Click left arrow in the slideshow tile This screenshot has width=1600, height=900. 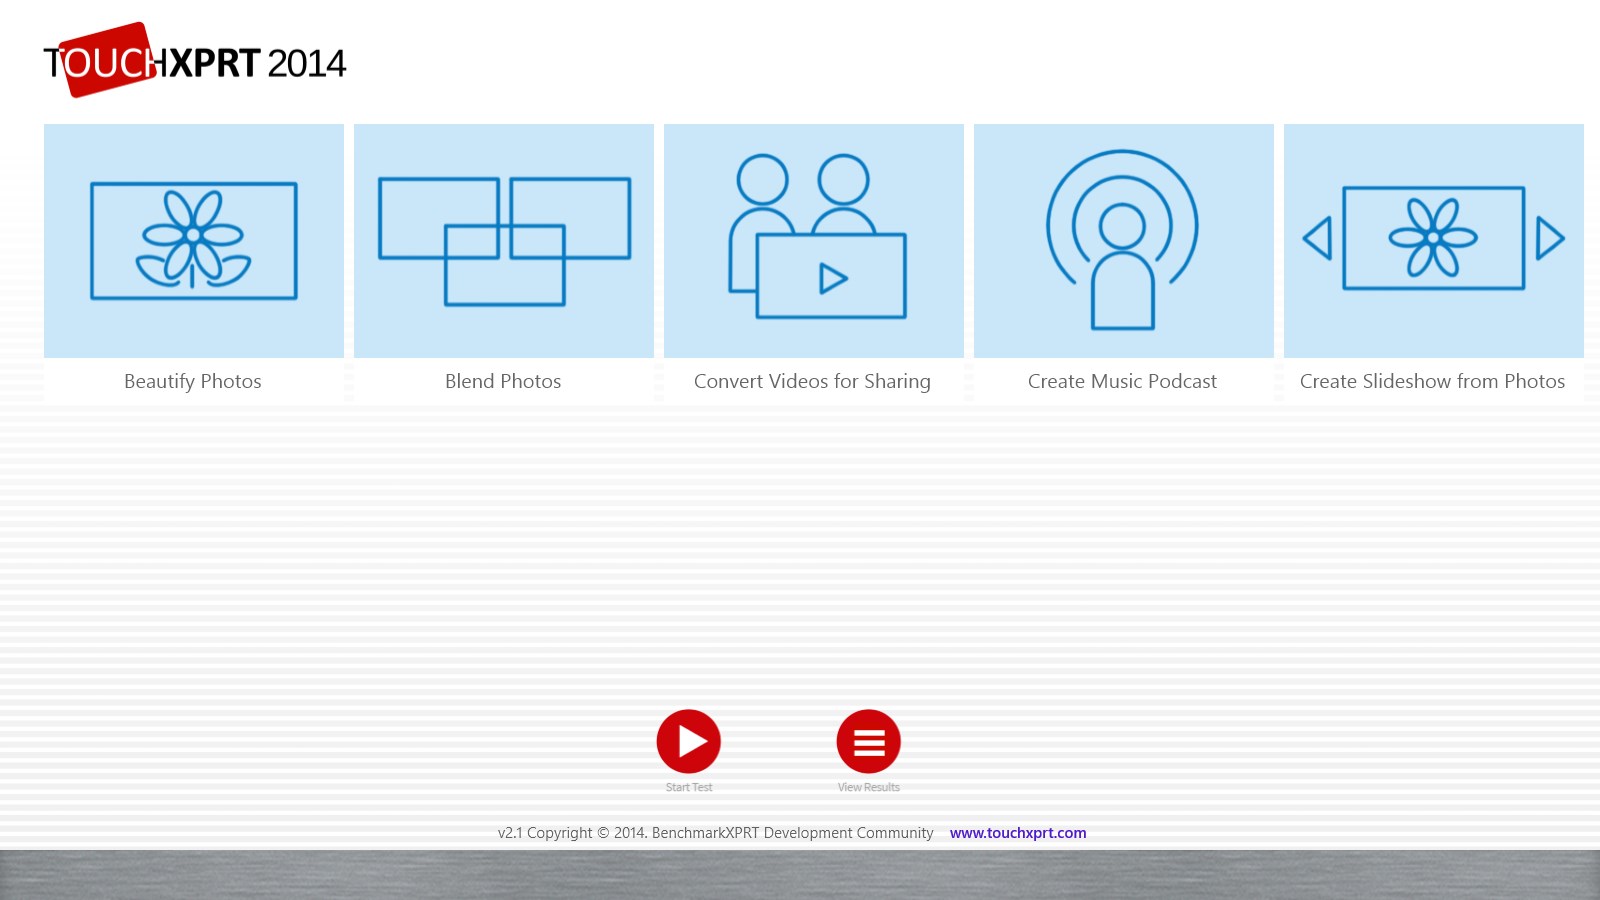click(1318, 238)
